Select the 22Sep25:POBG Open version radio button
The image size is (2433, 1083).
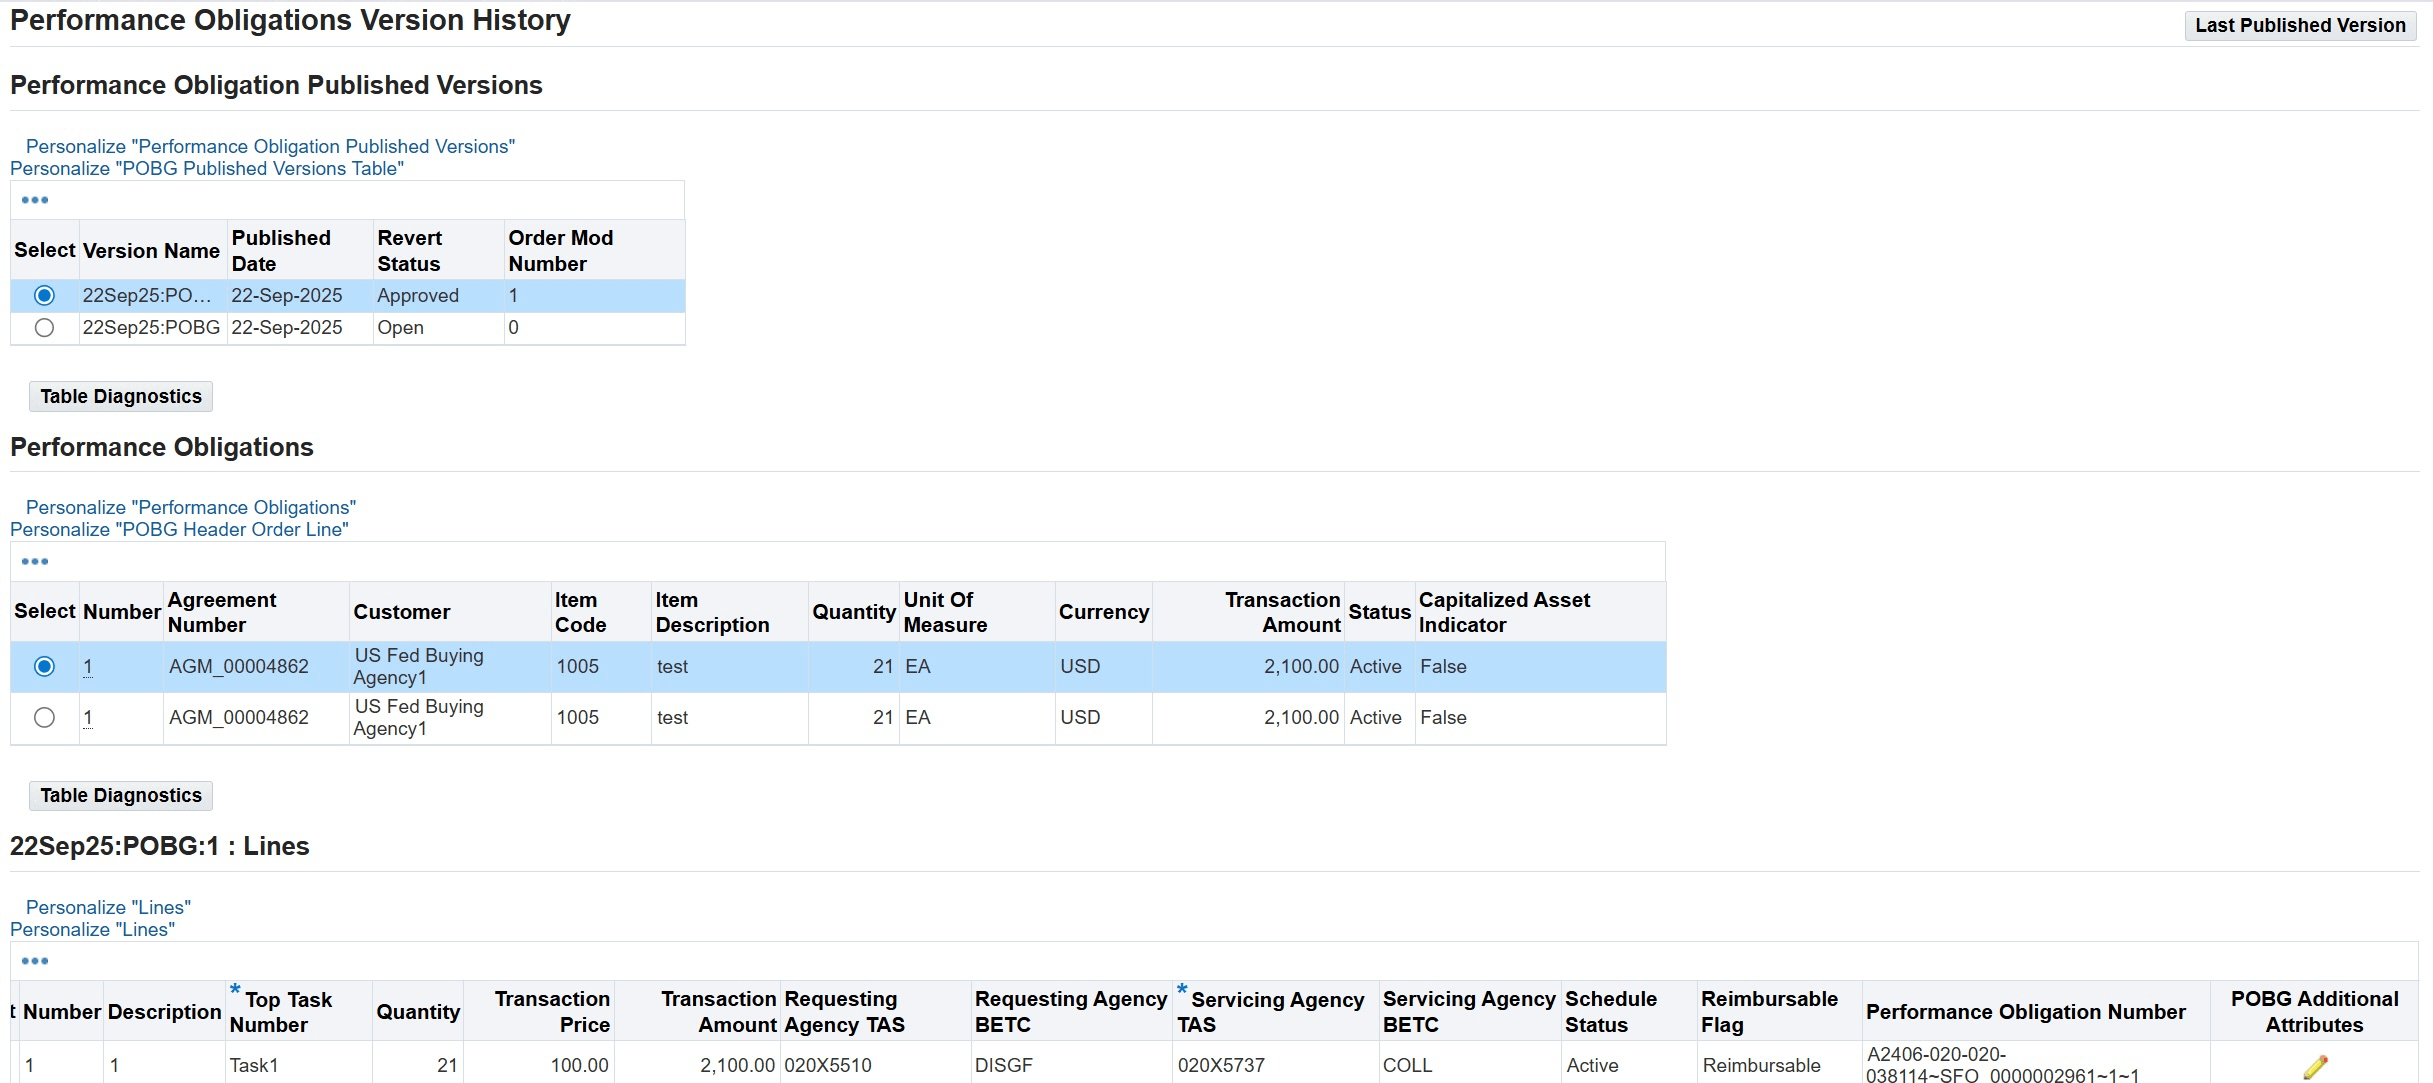pos(44,328)
